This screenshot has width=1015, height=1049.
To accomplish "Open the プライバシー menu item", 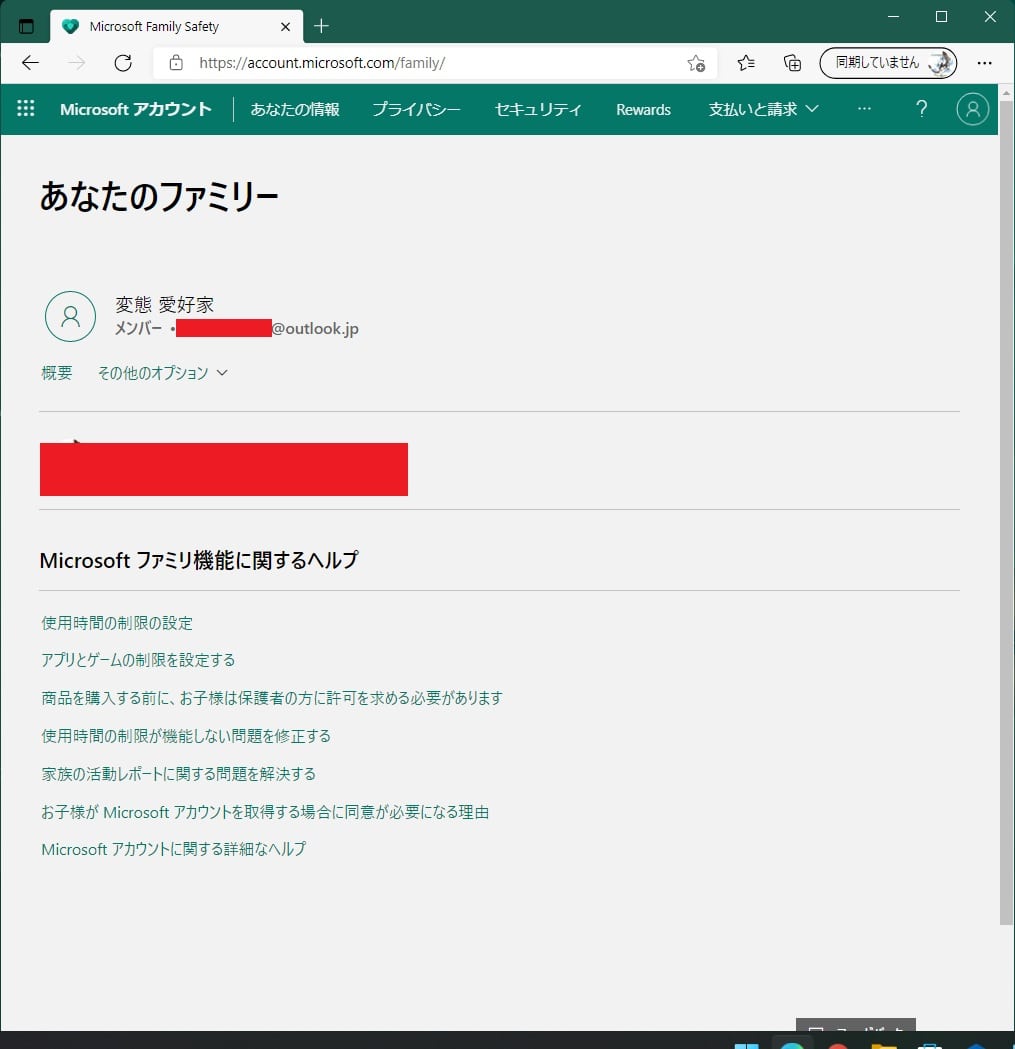I will pos(416,109).
